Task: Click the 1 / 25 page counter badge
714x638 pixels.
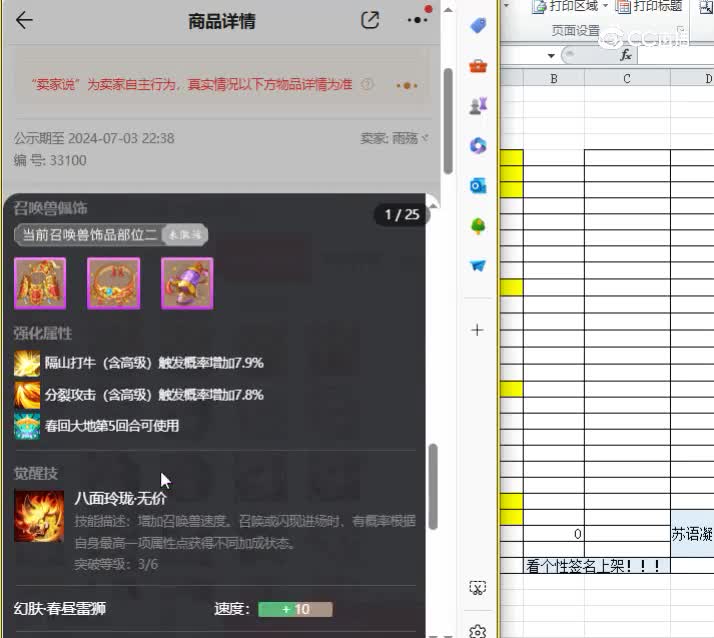Action: coord(402,214)
